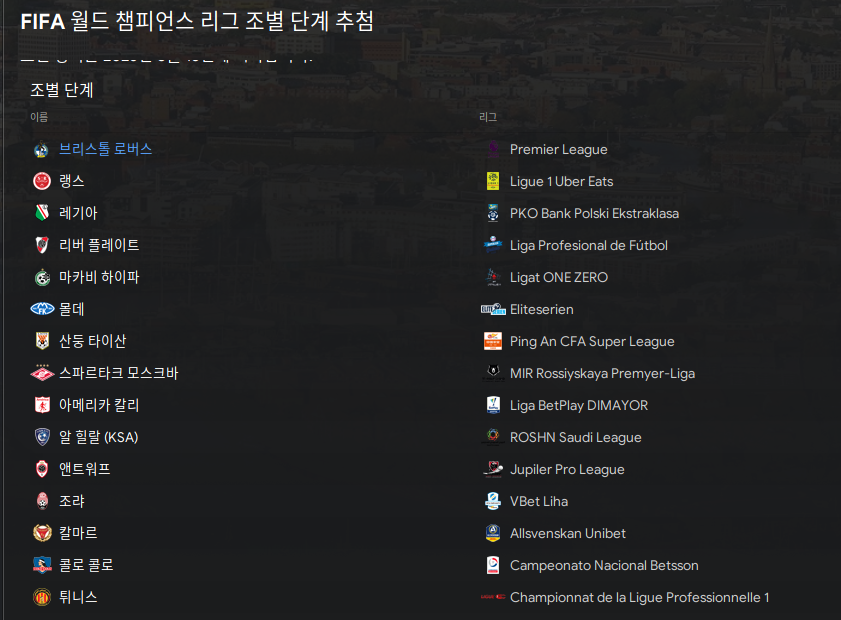Click the Liga Profesional de Fútbol logo
Viewport: 841px width, 620px height.
(493, 245)
